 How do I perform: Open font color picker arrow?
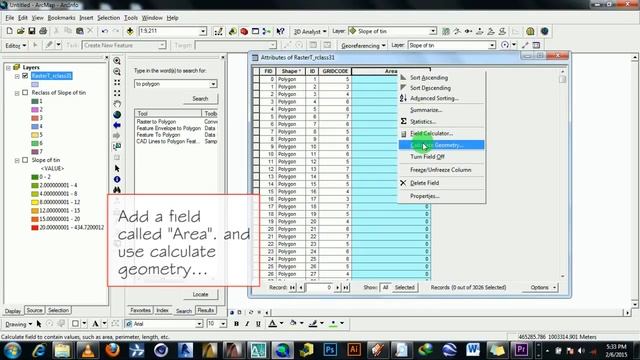pos(281,324)
